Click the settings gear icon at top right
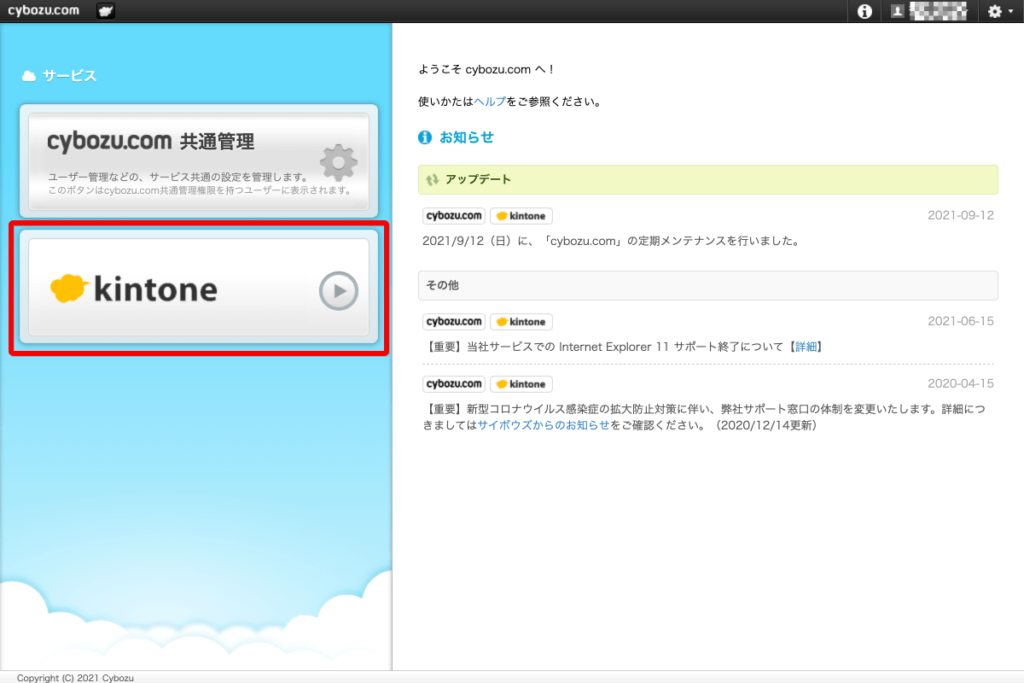The height and width of the screenshot is (683, 1024). pos(993,11)
